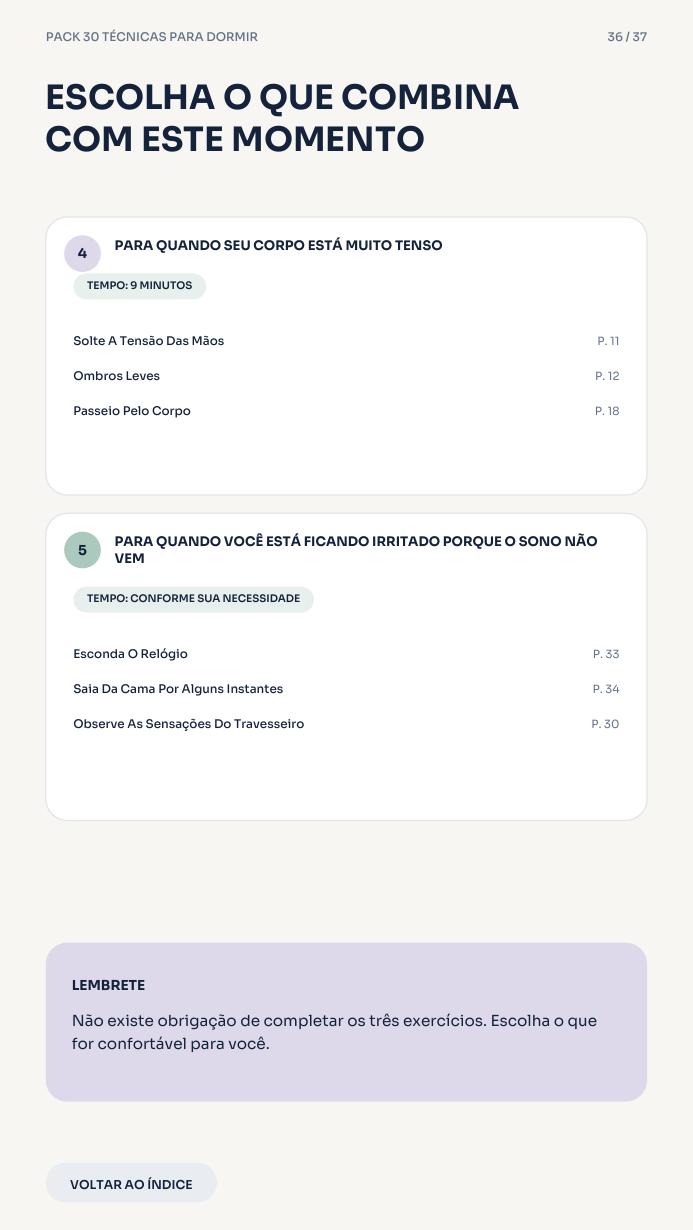693x1230 pixels.
Task: Click the number 4 circle badge
Action: [82, 254]
